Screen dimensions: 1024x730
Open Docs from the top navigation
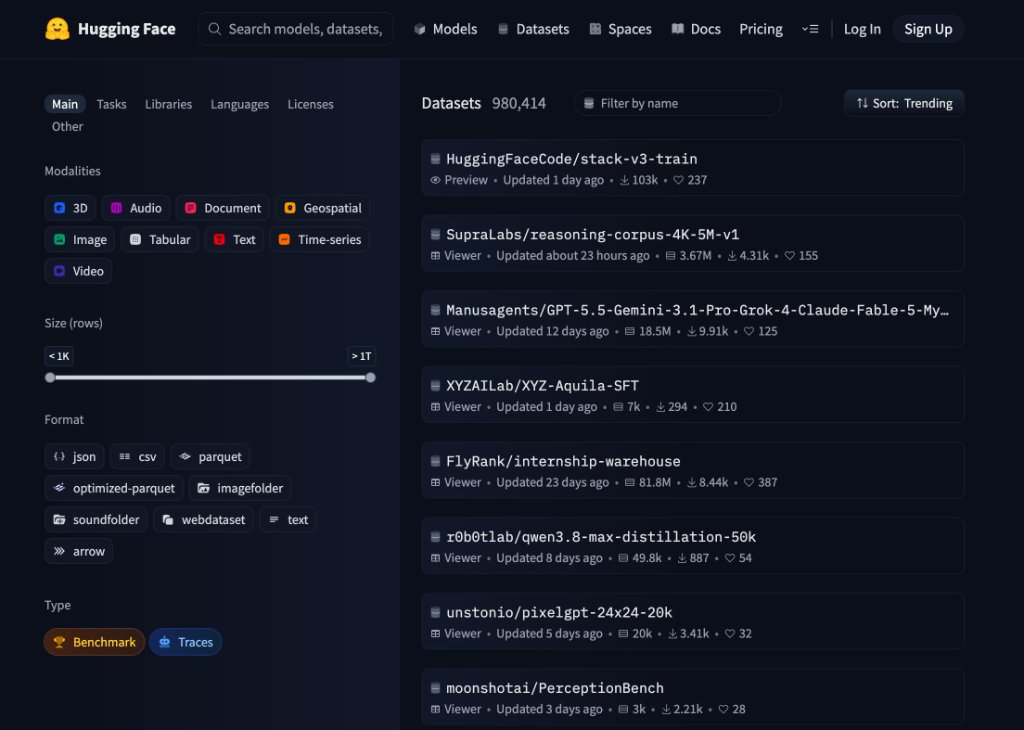pos(696,29)
